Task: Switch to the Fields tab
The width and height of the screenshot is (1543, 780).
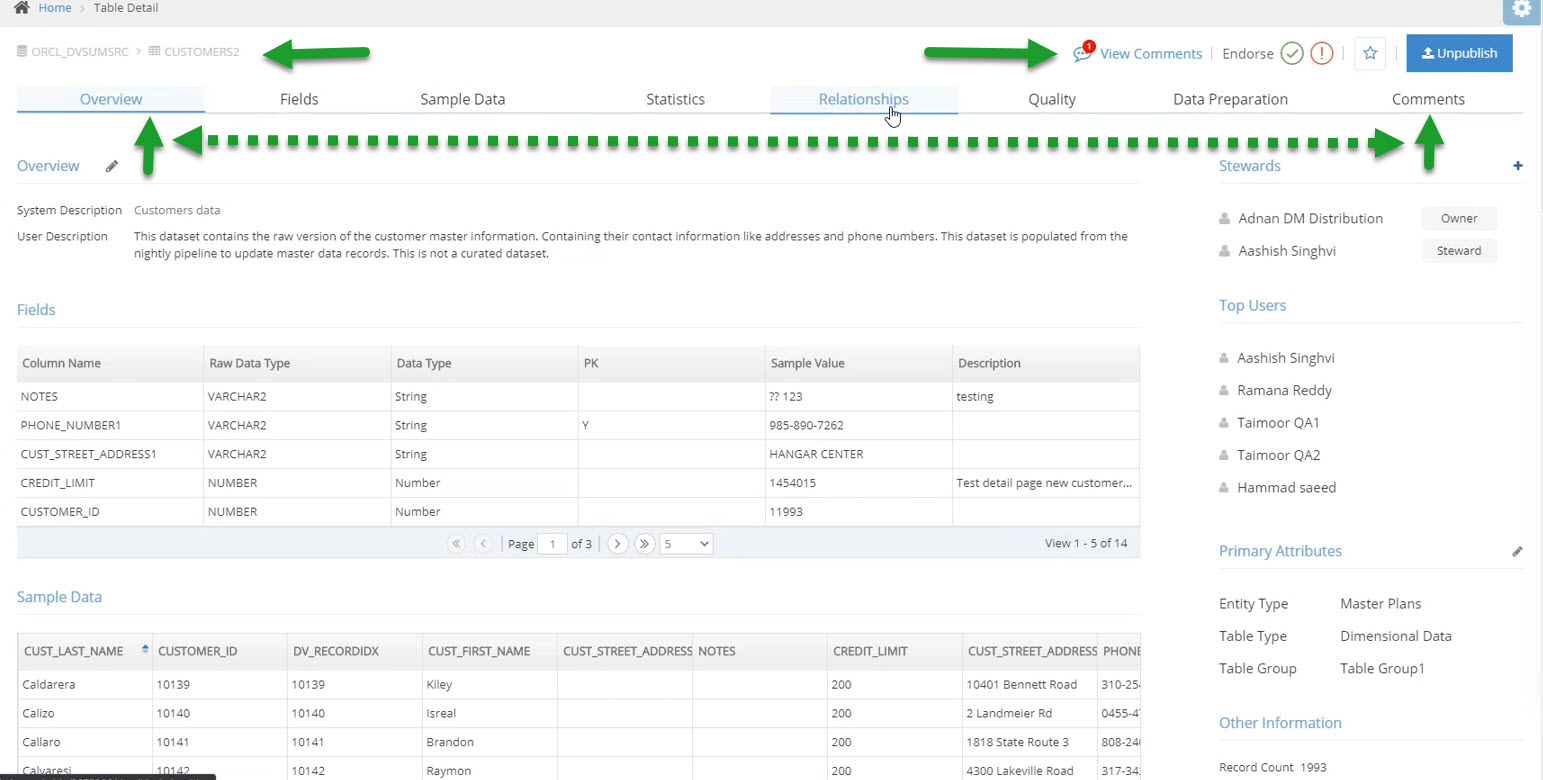Action: coord(299,99)
